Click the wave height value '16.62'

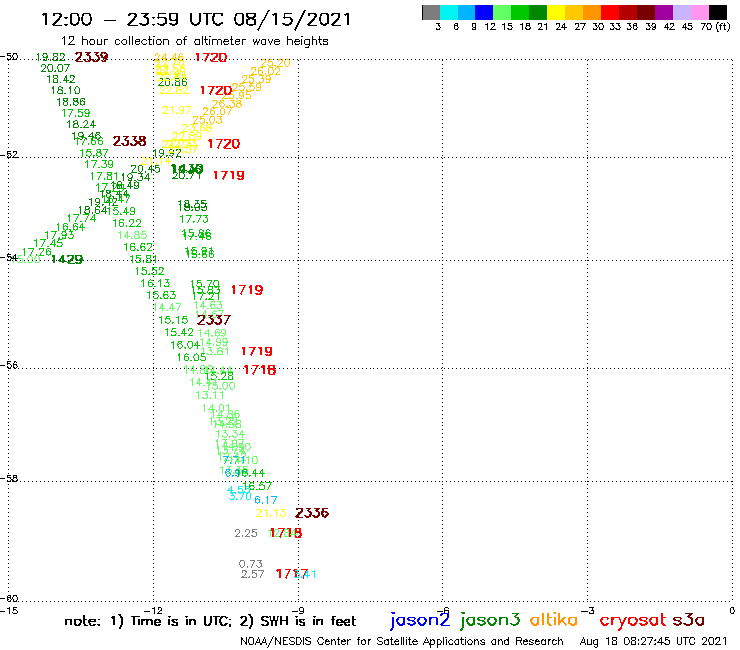(138, 247)
